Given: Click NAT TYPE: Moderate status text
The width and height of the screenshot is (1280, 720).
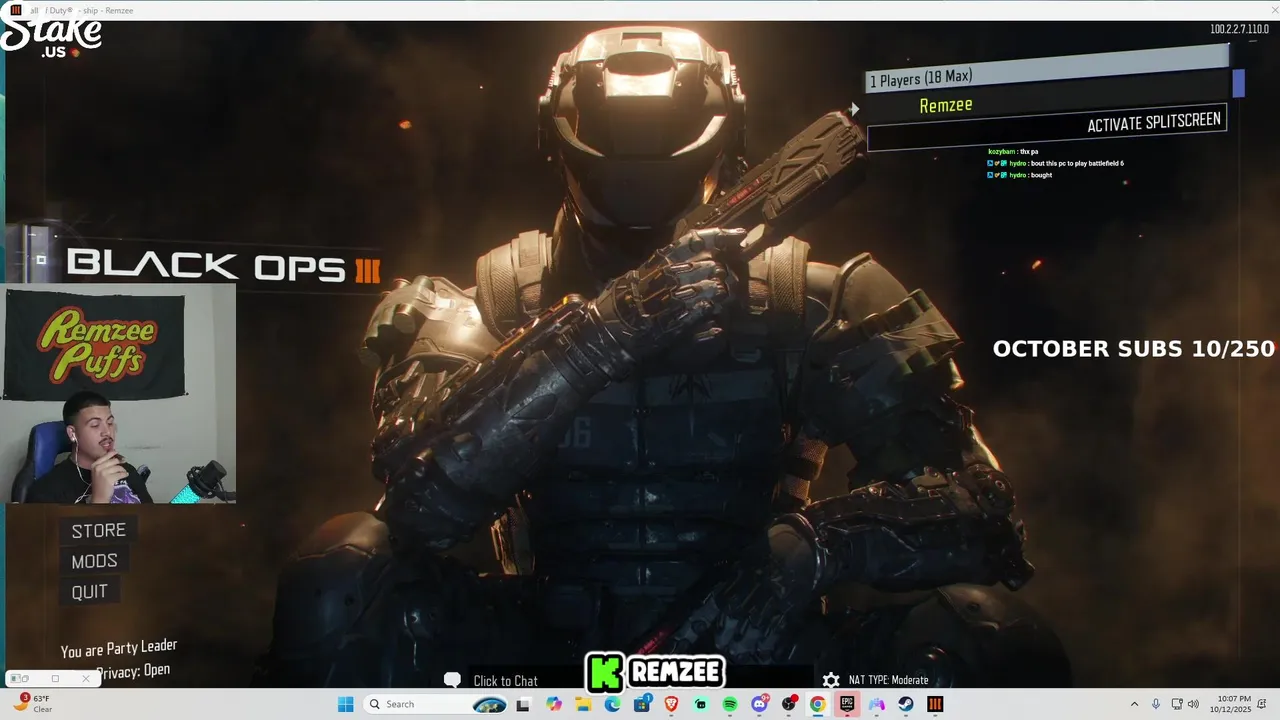Looking at the screenshot, I should point(889,680).
